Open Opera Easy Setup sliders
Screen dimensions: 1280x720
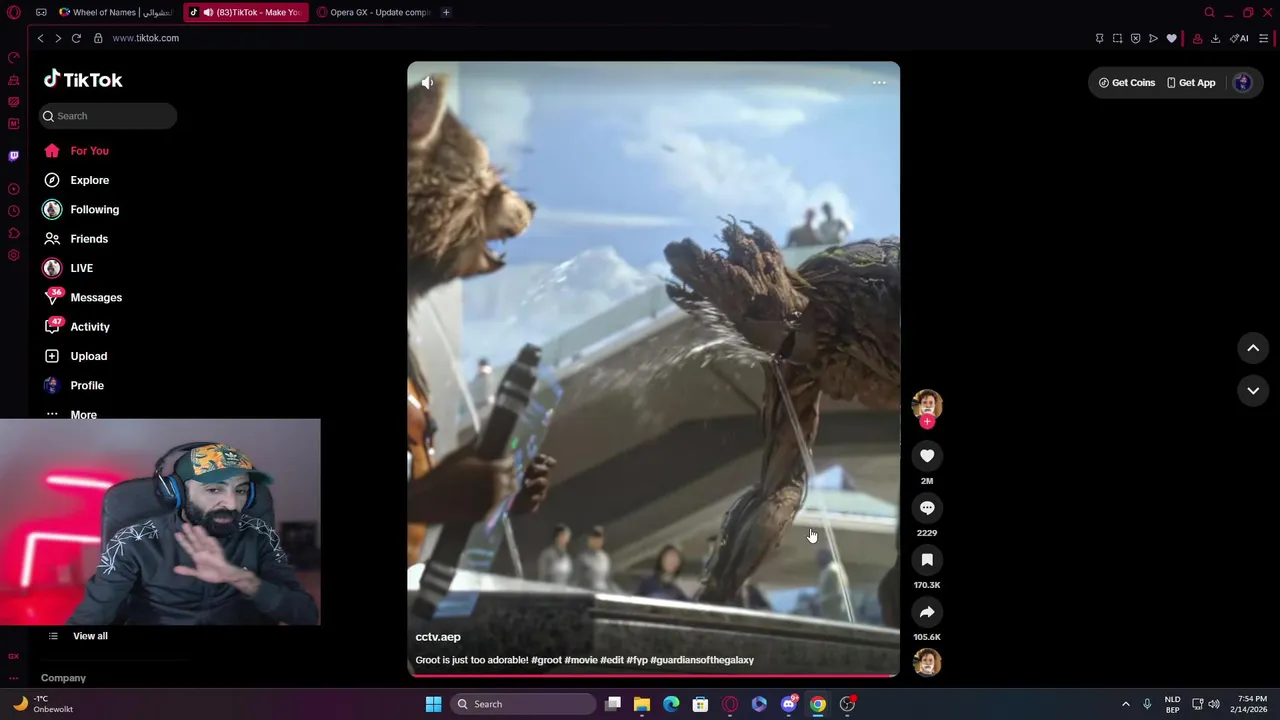pos(1264,39)
